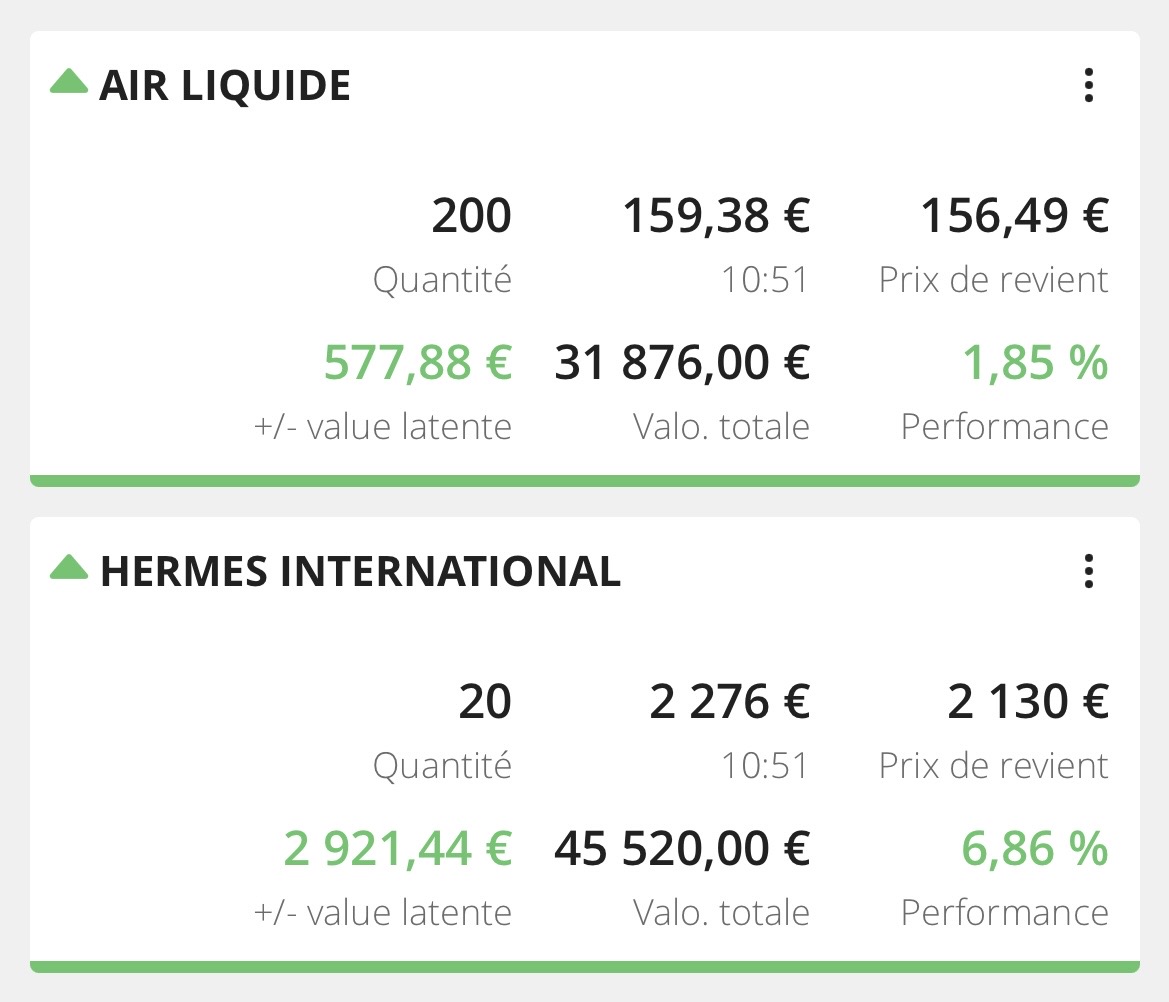Click the green up arrow beside Air Liquide
The height and width of the screenshot is (1002, 1169).
69,81
